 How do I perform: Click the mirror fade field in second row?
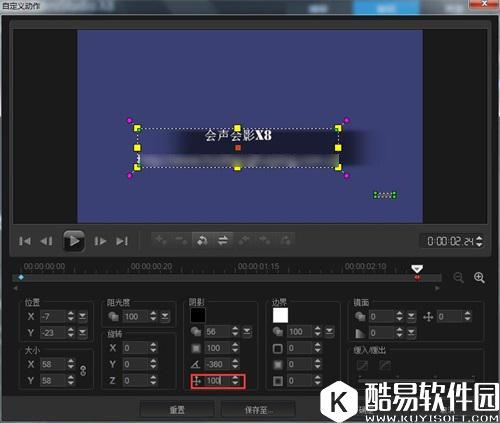click(x=382, y=332)
